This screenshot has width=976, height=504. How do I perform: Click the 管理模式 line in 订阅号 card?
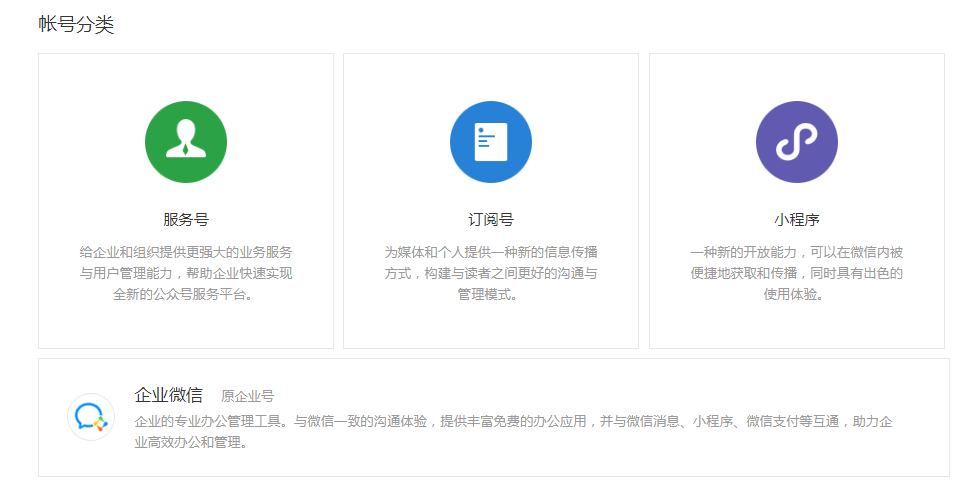(x=491, y=295)
